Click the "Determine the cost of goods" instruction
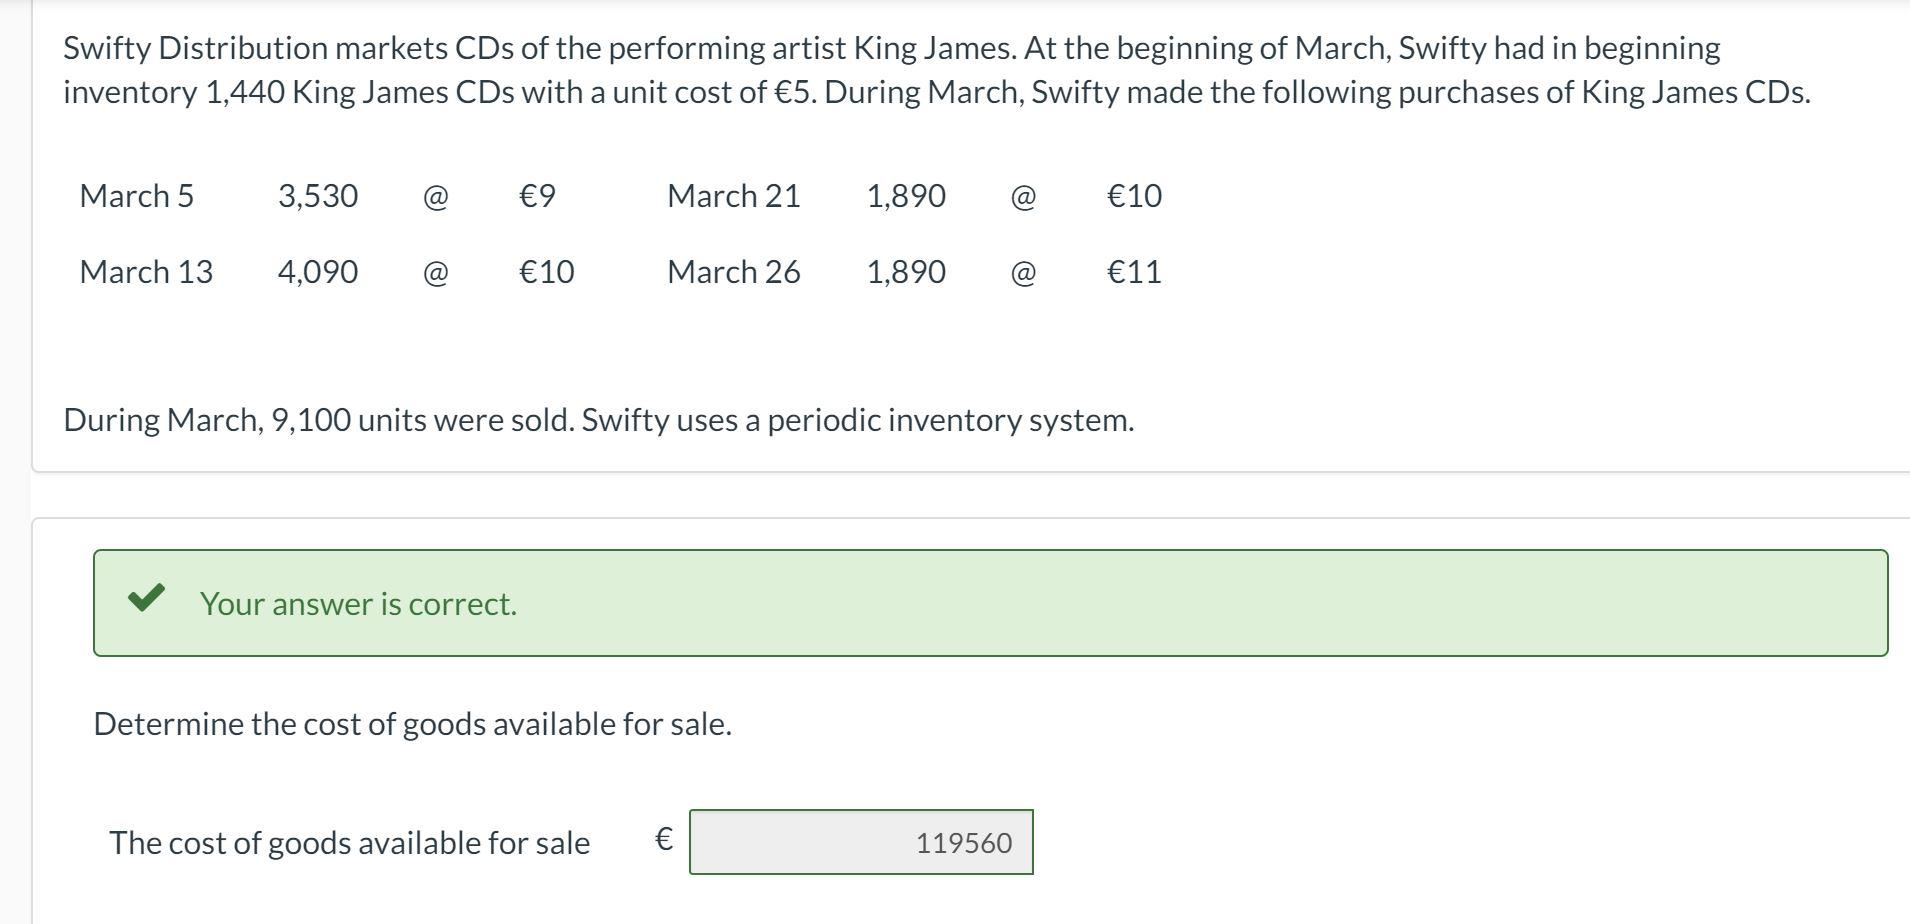 click(412, 724)
